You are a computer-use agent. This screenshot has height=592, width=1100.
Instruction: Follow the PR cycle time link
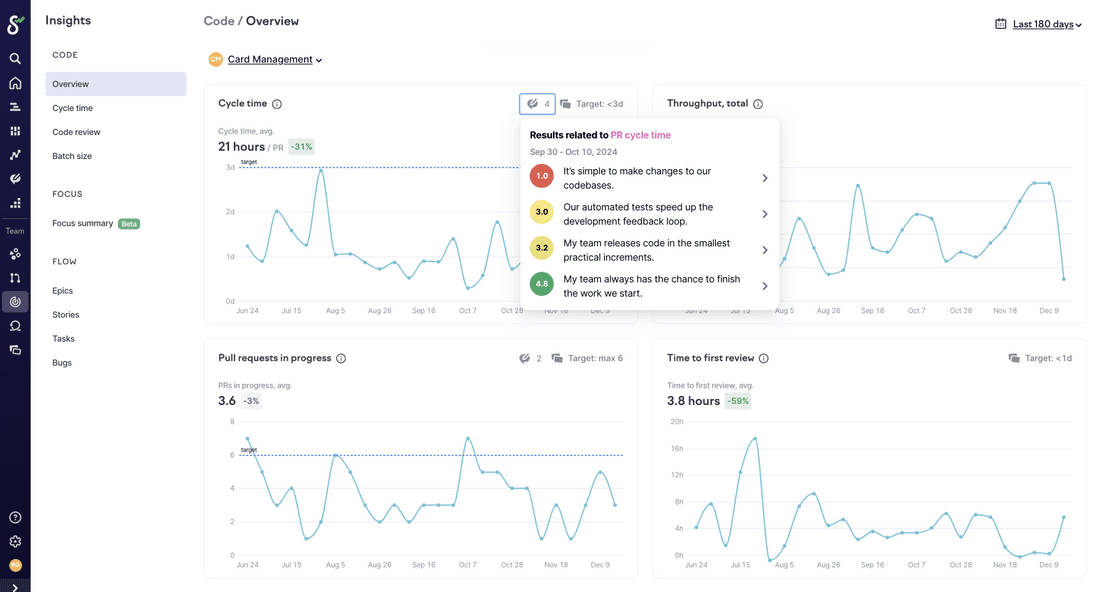tap(640, 135)
